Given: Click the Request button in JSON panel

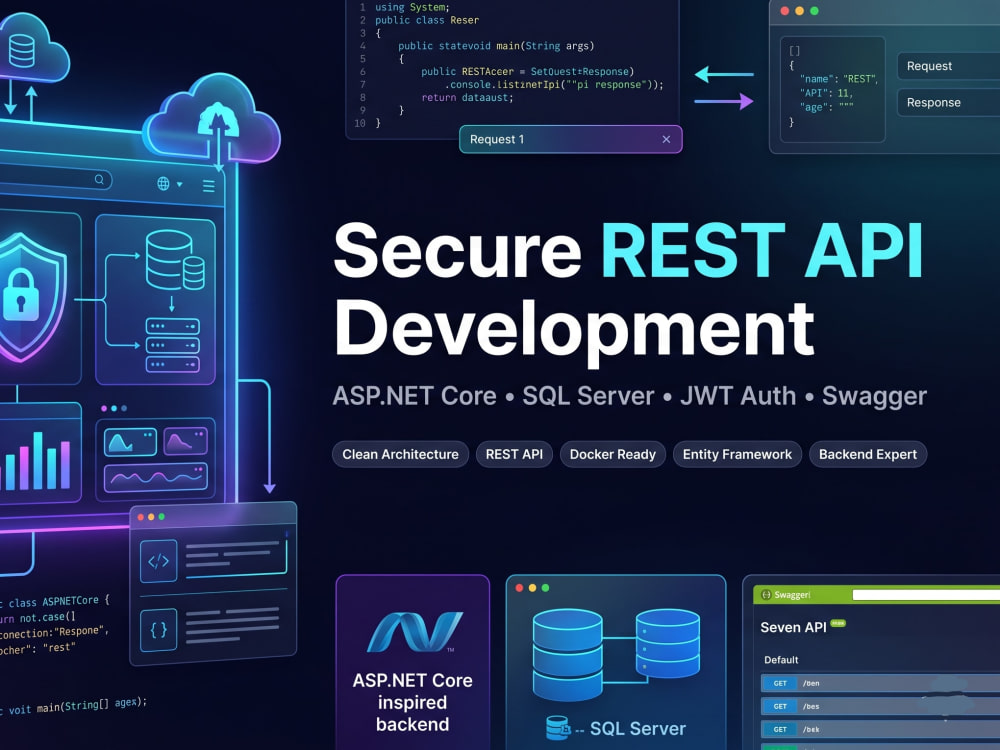Looking at the screenshot, I should pyautogui.click(x=949, y=66).
